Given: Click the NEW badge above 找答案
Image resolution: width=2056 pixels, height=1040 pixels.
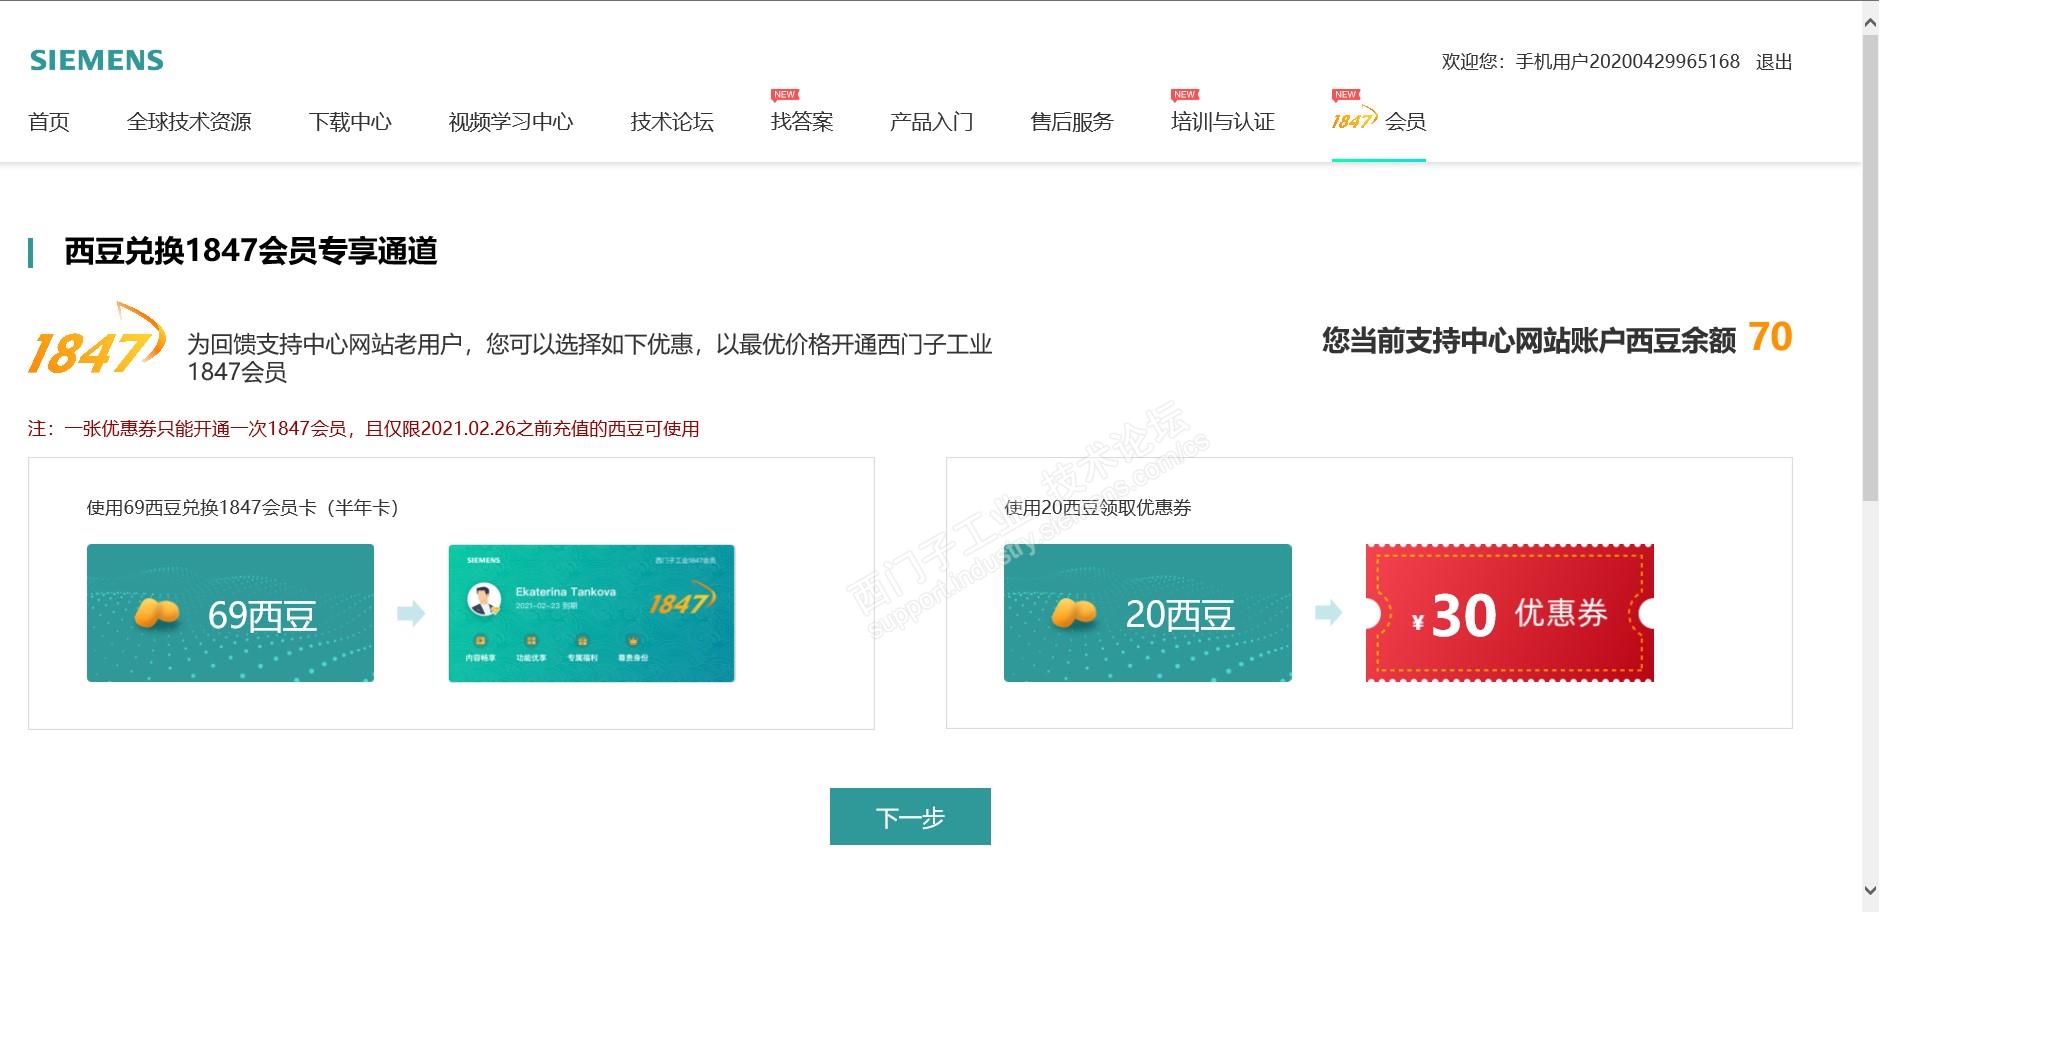Looking at the screenshot, I should [x=785, y=95].
